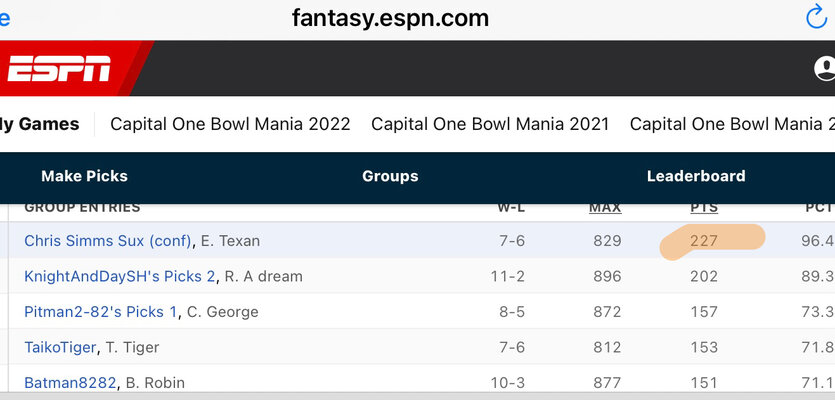The image size is (835, 400).
Task: Open Batman8282 entry
Action: click(70, 382)
